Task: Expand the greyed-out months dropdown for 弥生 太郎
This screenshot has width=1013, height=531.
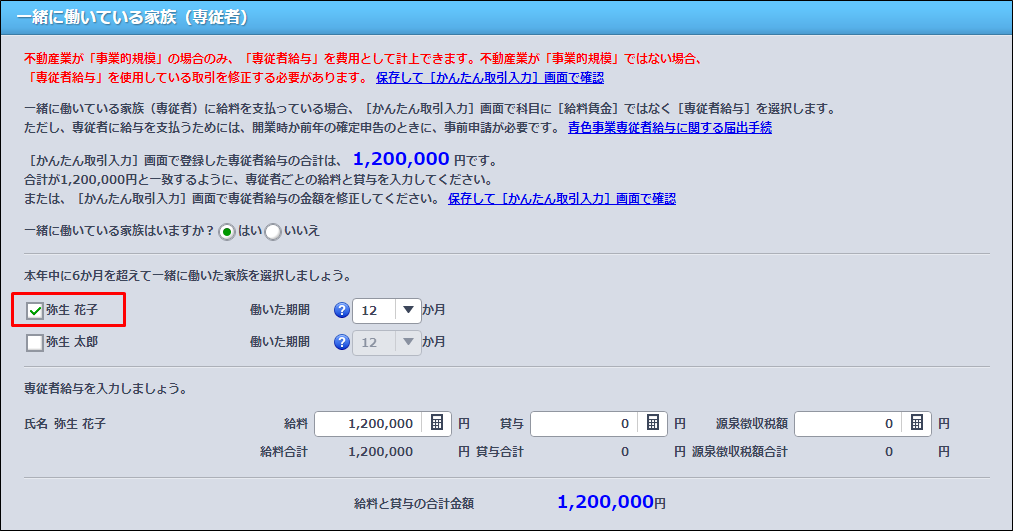Action: pos(407,342)
